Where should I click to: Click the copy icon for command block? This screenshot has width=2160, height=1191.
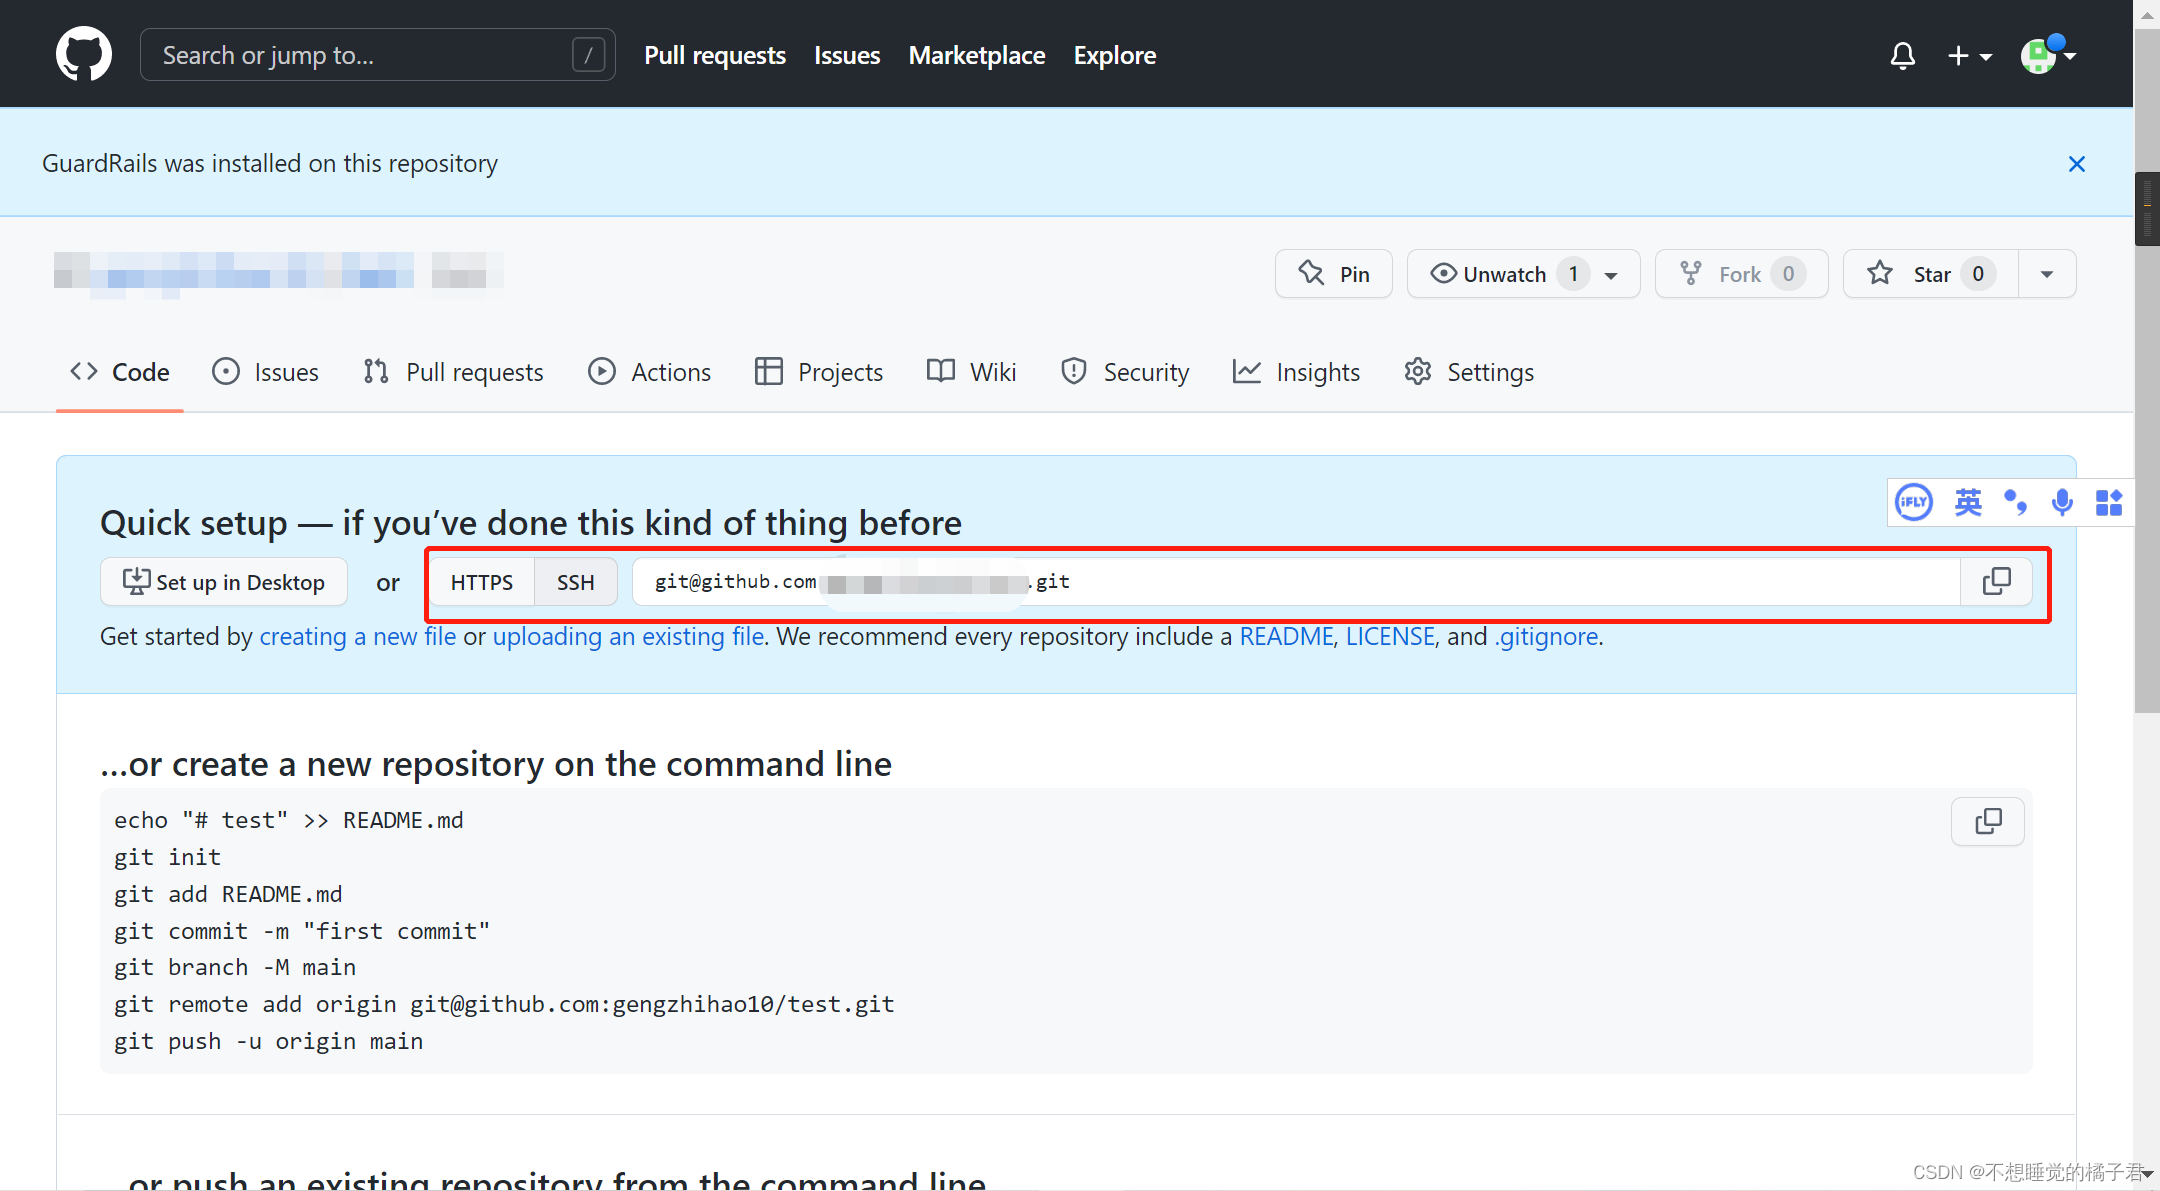[1990, 821]
